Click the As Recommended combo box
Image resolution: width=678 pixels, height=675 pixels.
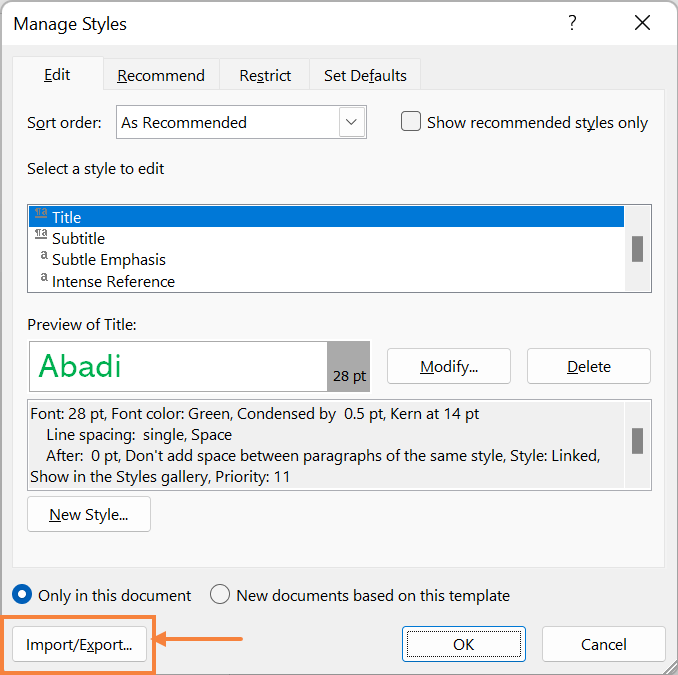click(x=241, y=122)
